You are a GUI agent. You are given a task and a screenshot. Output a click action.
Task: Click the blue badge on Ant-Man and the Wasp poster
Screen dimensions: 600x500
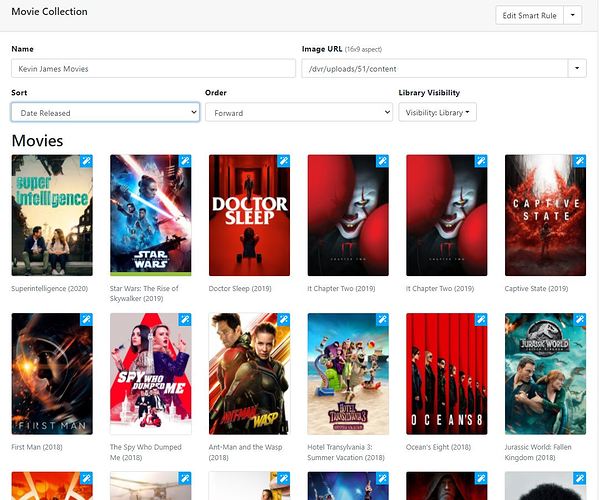tap(284, 319)
